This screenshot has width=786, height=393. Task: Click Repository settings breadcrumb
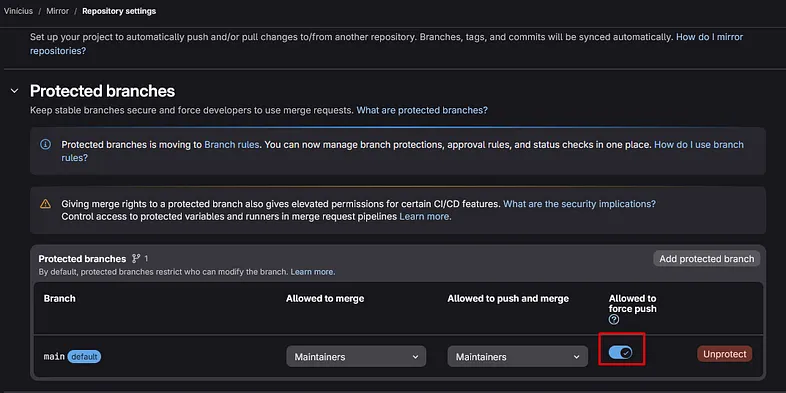(119, 11)
